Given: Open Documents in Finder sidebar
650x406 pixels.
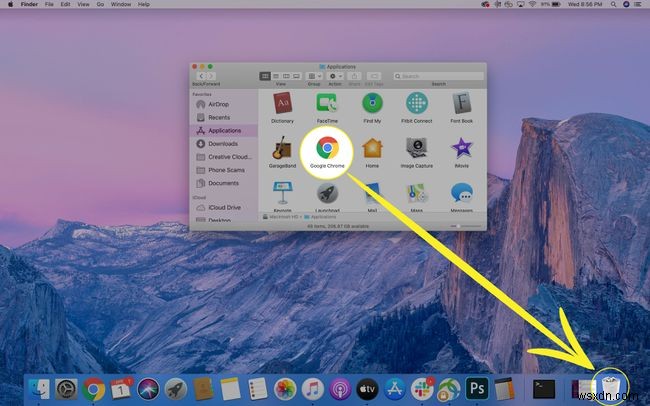Looking at the screenshot, I should (x=223, y=183).
